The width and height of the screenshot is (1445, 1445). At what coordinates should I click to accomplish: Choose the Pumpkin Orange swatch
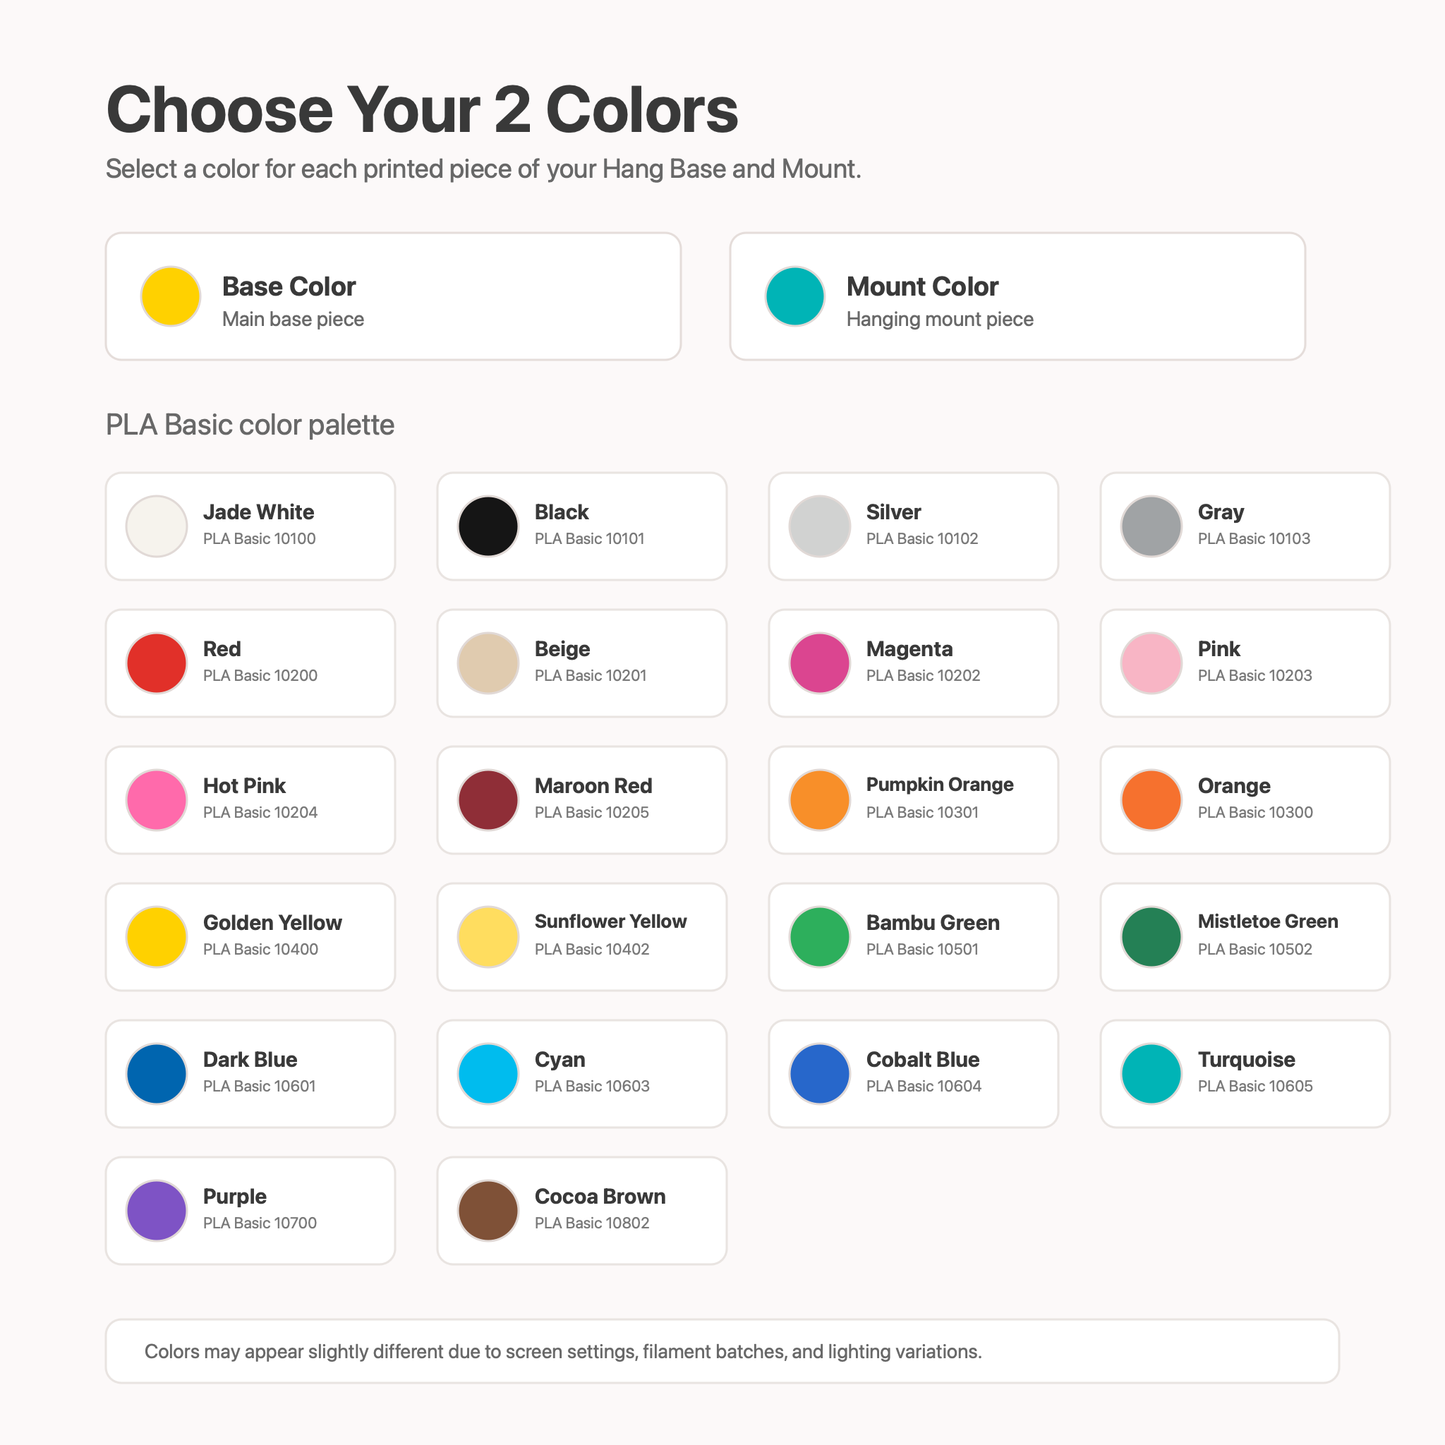[x=913, y=800]
